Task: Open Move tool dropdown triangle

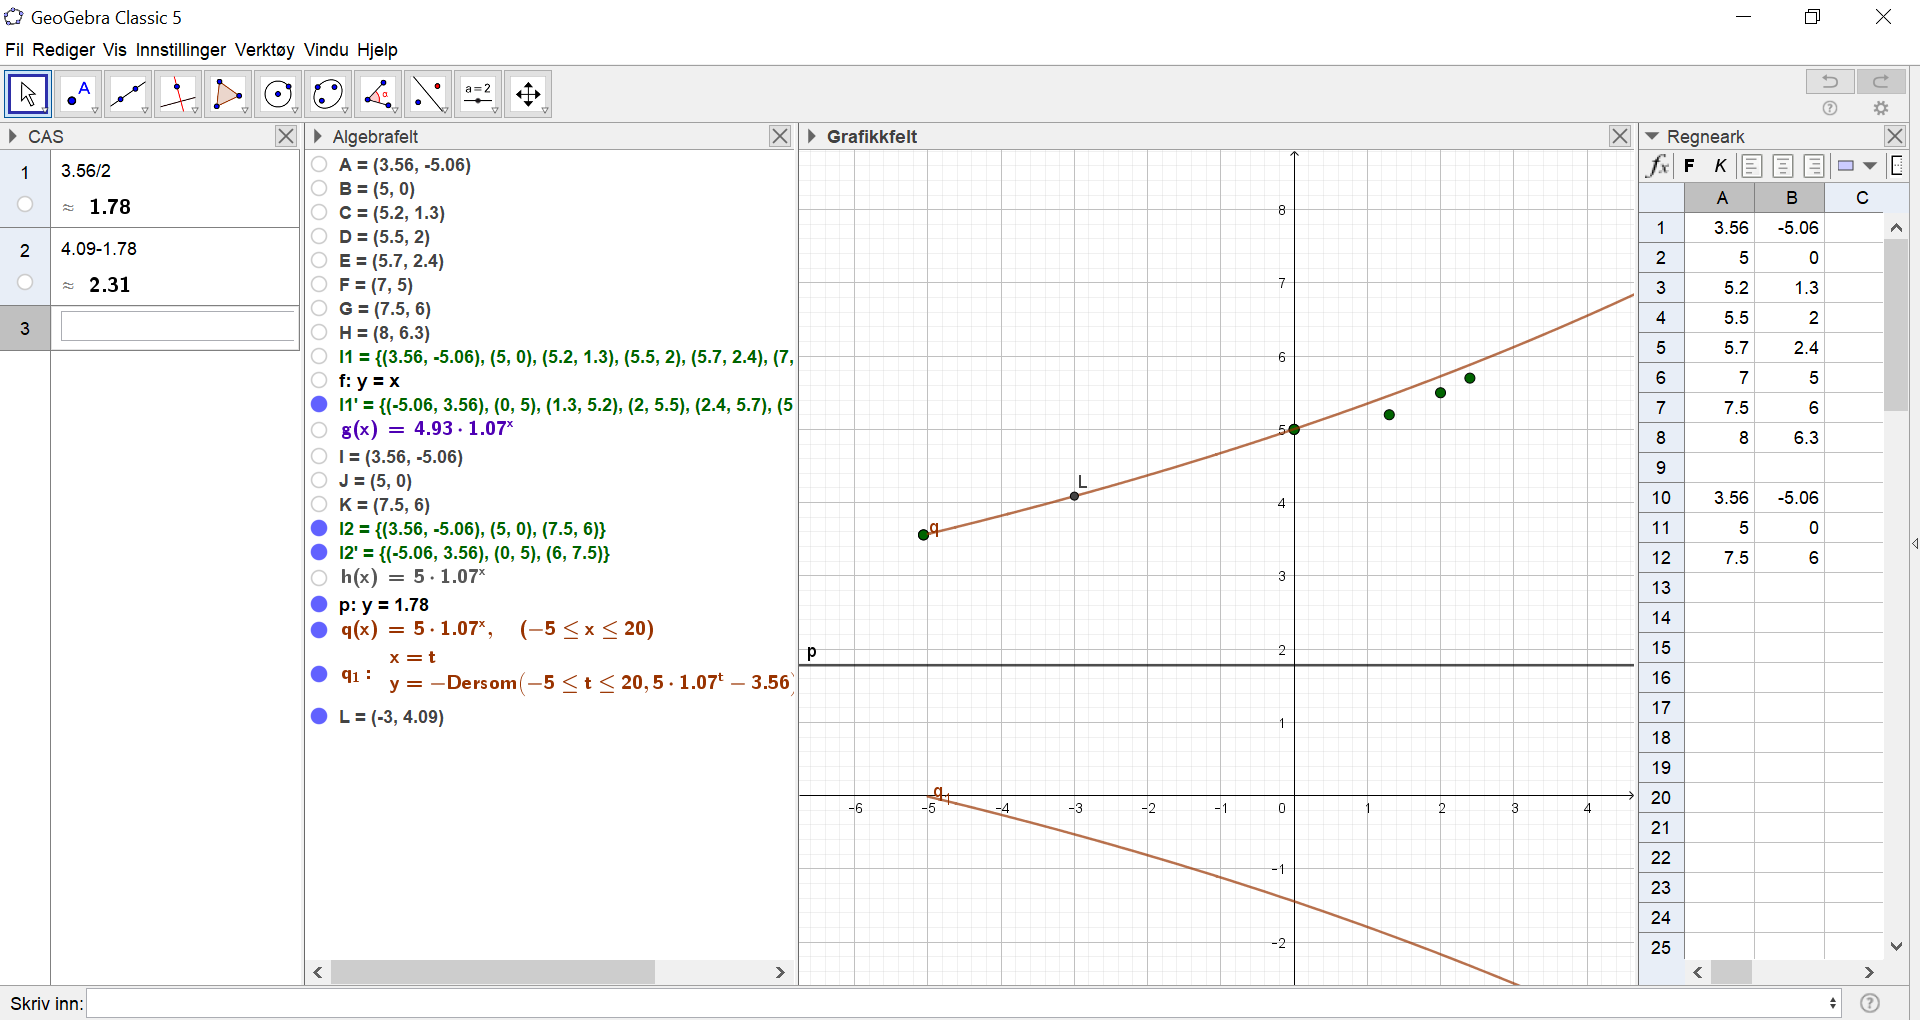Action: tap(45, 111)
